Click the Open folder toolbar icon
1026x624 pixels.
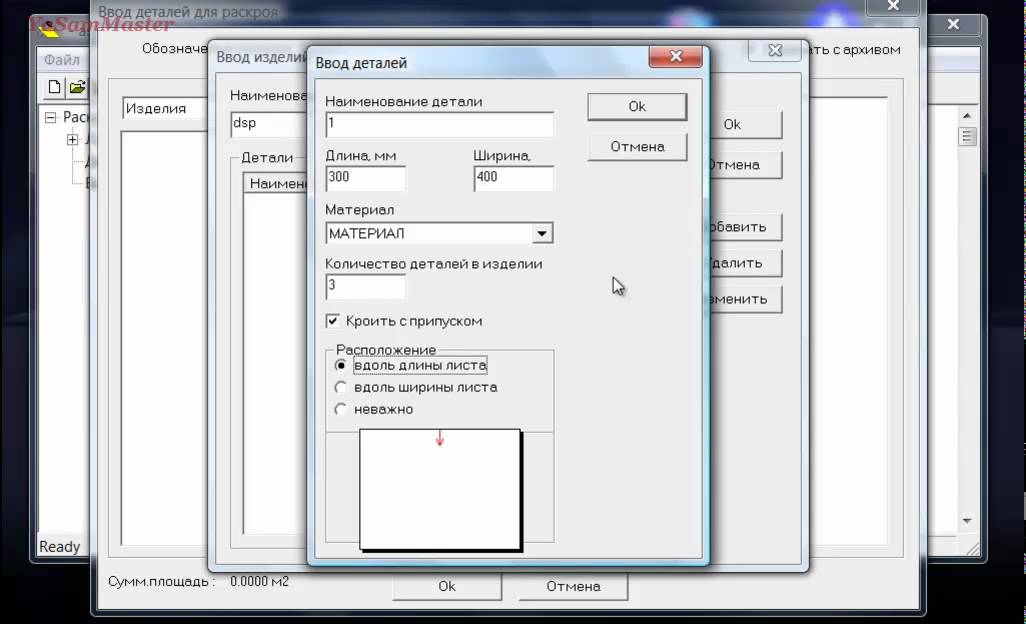click(x=77, y=87)
